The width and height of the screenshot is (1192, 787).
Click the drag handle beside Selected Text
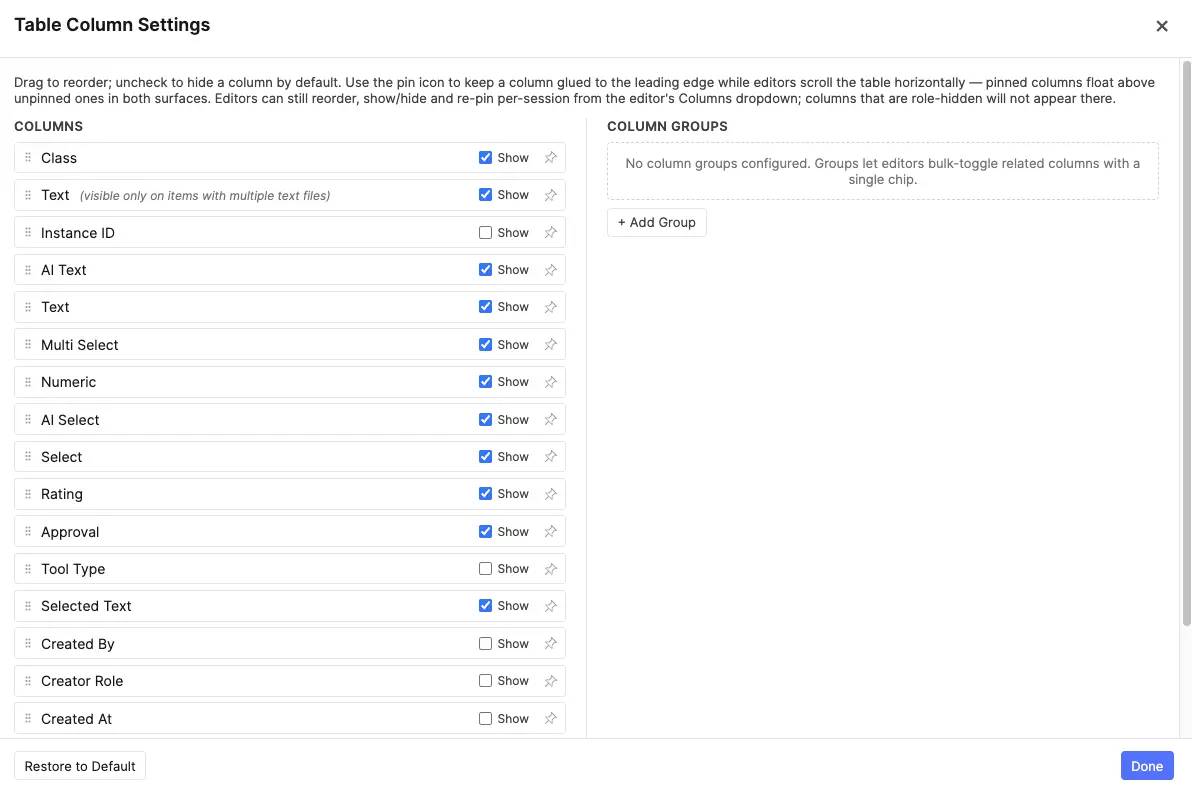pyautogui.click(x=27, y=606)
